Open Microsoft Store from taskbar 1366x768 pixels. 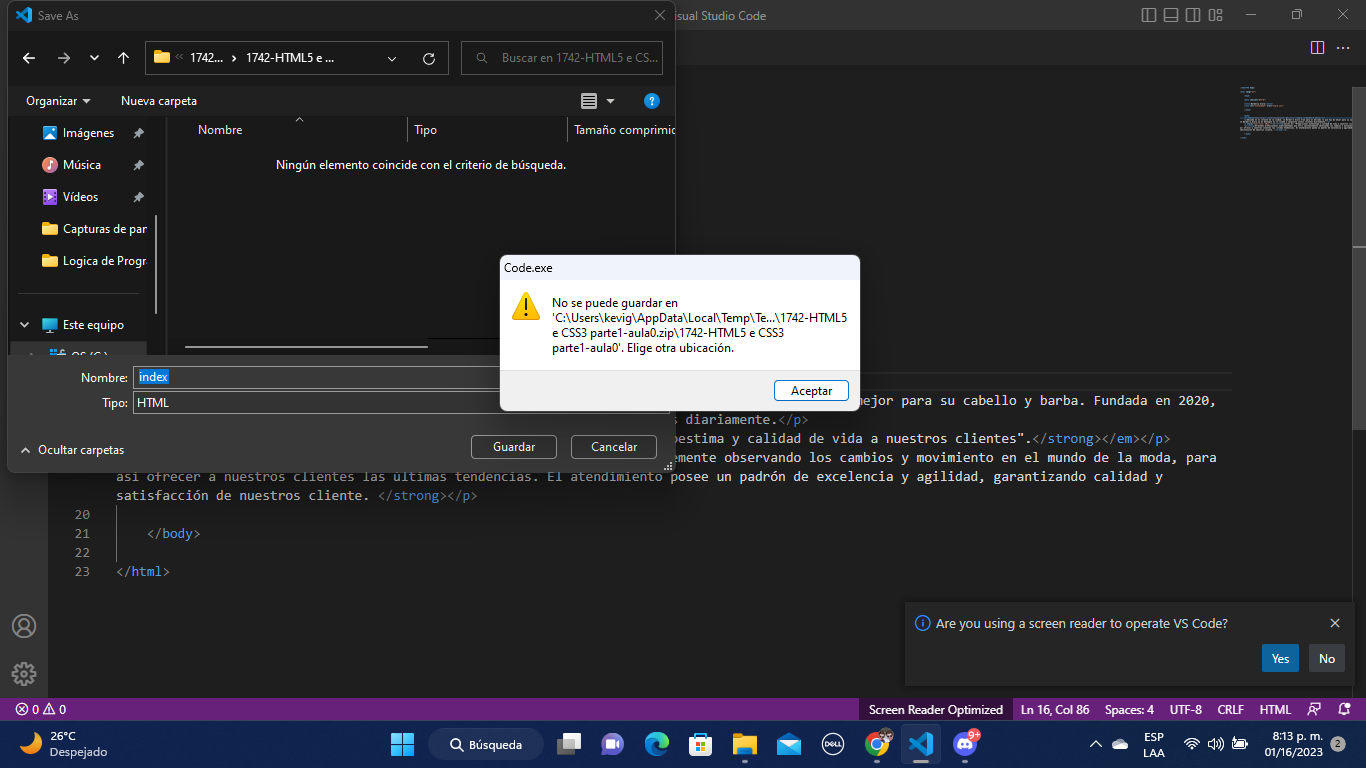click(x=700, y=744)
